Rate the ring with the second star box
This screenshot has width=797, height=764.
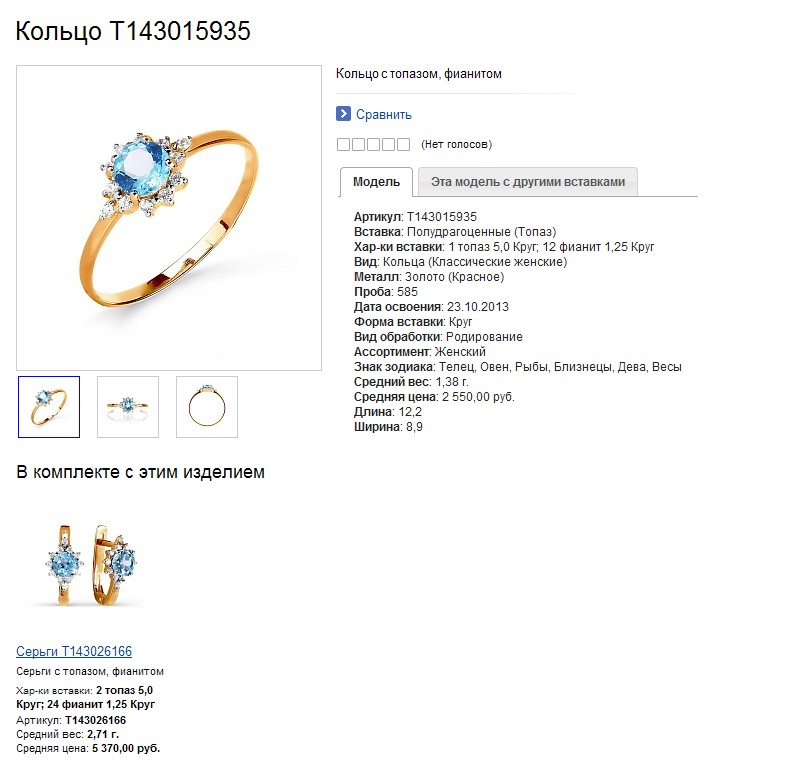pos(358,144)
